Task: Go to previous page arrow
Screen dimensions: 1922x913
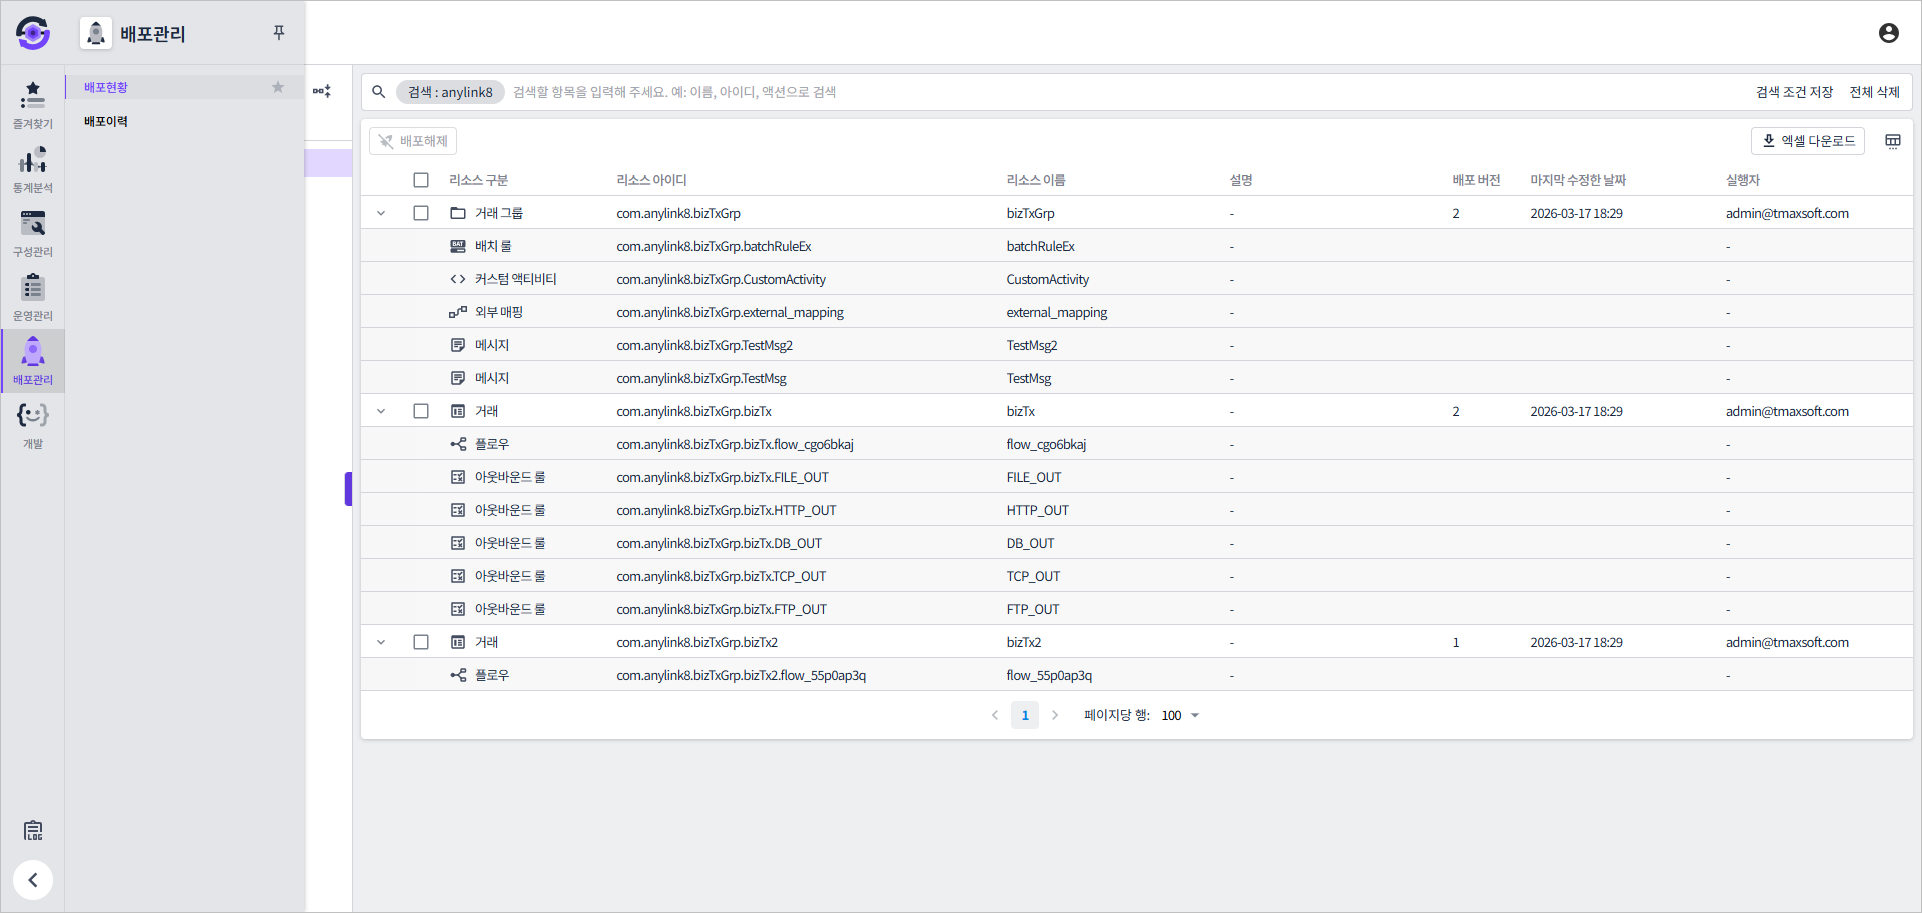Action: pyautogui.click(x=995, y=715)
